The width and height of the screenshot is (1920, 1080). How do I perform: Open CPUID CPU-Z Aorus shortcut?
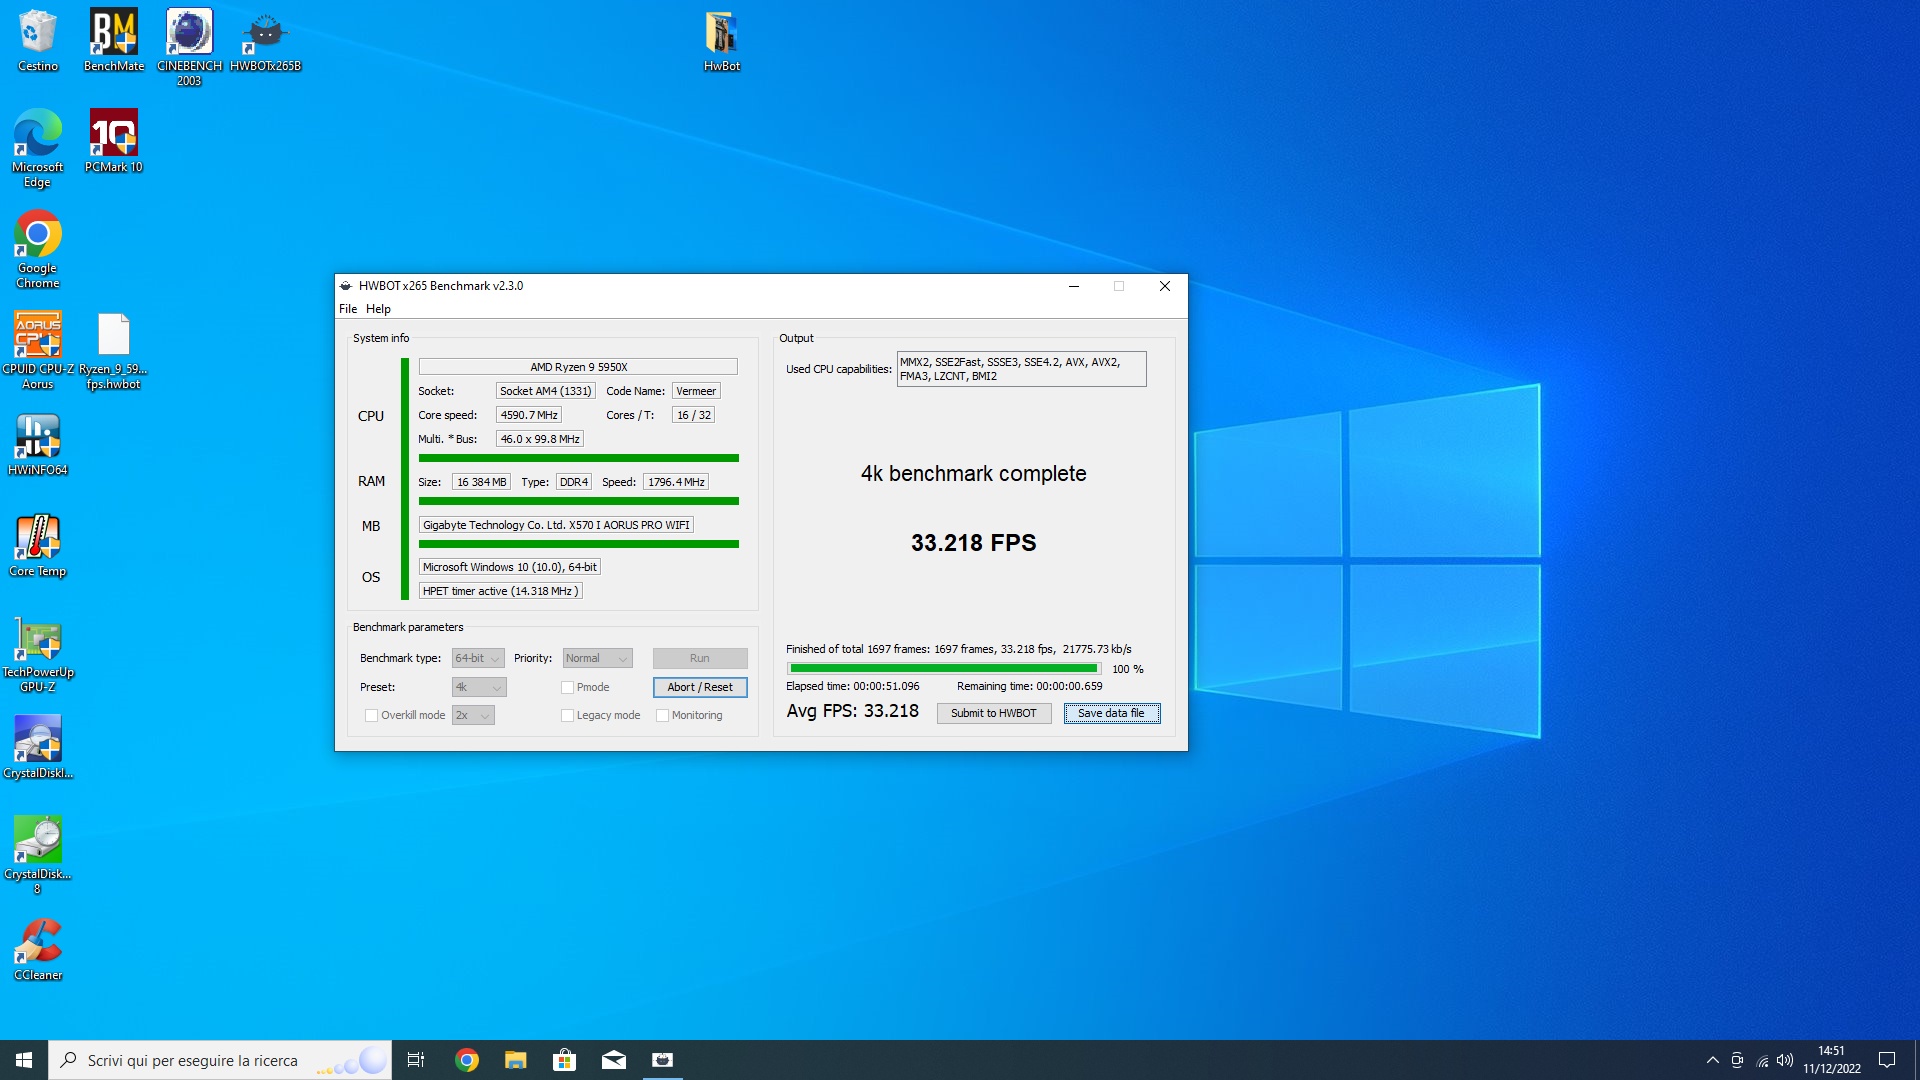(x=38, y=350)
